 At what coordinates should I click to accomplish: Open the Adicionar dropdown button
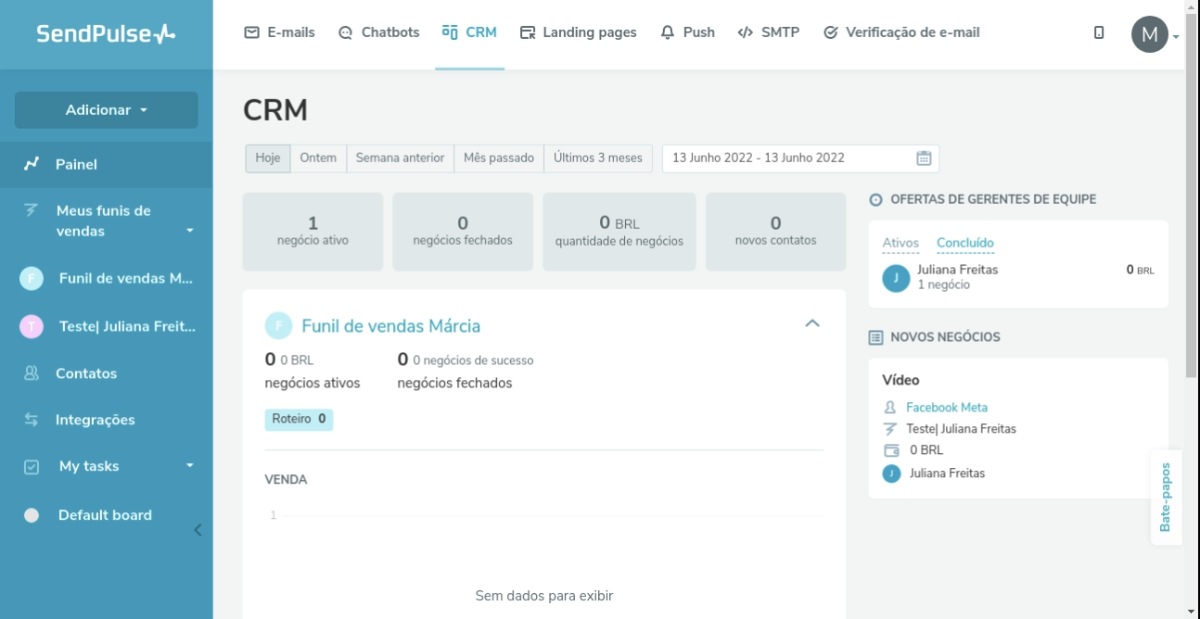106,110
